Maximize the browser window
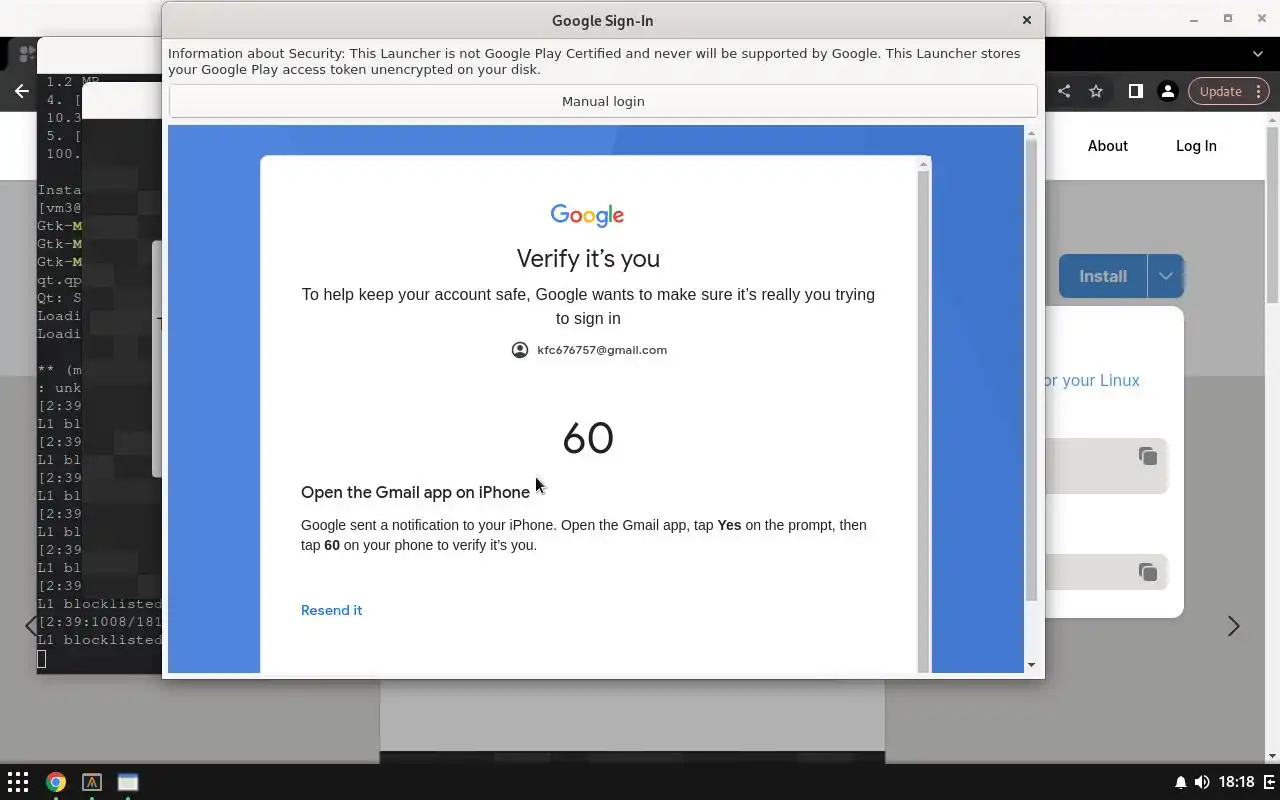Image resolution: width=1280 pixels, height=800 pixels. click(x=1228, y=19)
